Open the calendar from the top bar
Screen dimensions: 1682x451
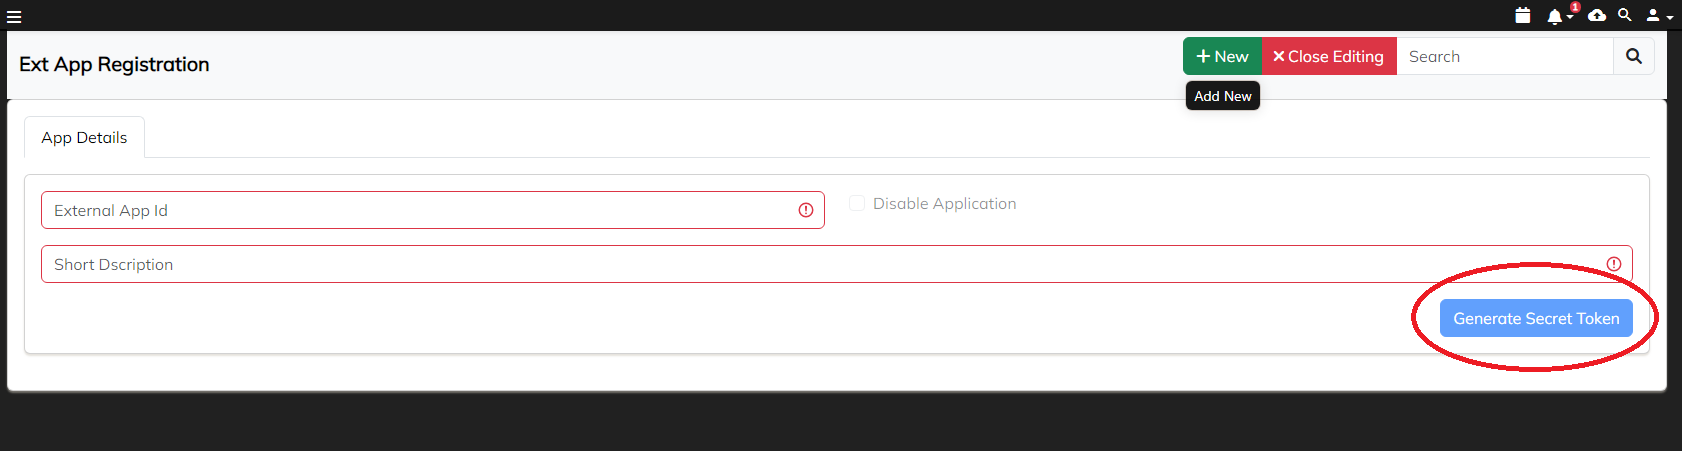(1523, 15)
